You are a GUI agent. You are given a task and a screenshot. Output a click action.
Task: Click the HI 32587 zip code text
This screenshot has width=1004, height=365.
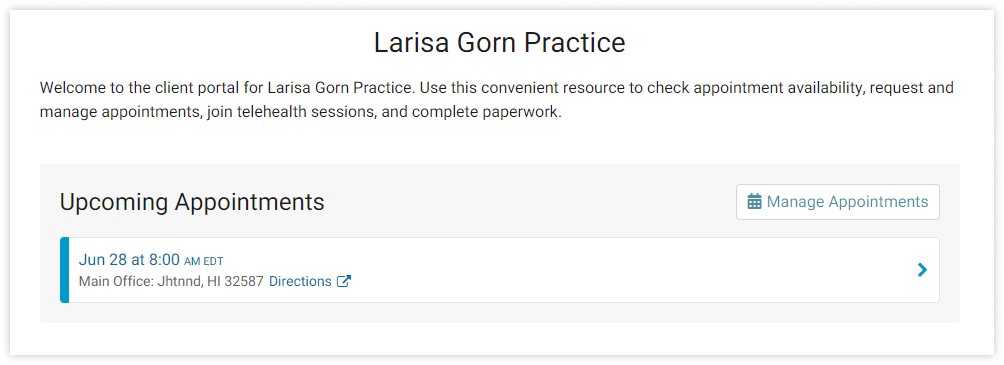pyautogui.click(x=235, y=281)
